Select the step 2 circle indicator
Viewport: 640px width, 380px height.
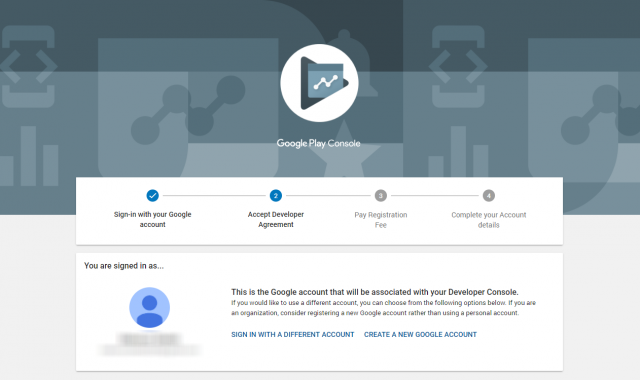coord(276,196)
